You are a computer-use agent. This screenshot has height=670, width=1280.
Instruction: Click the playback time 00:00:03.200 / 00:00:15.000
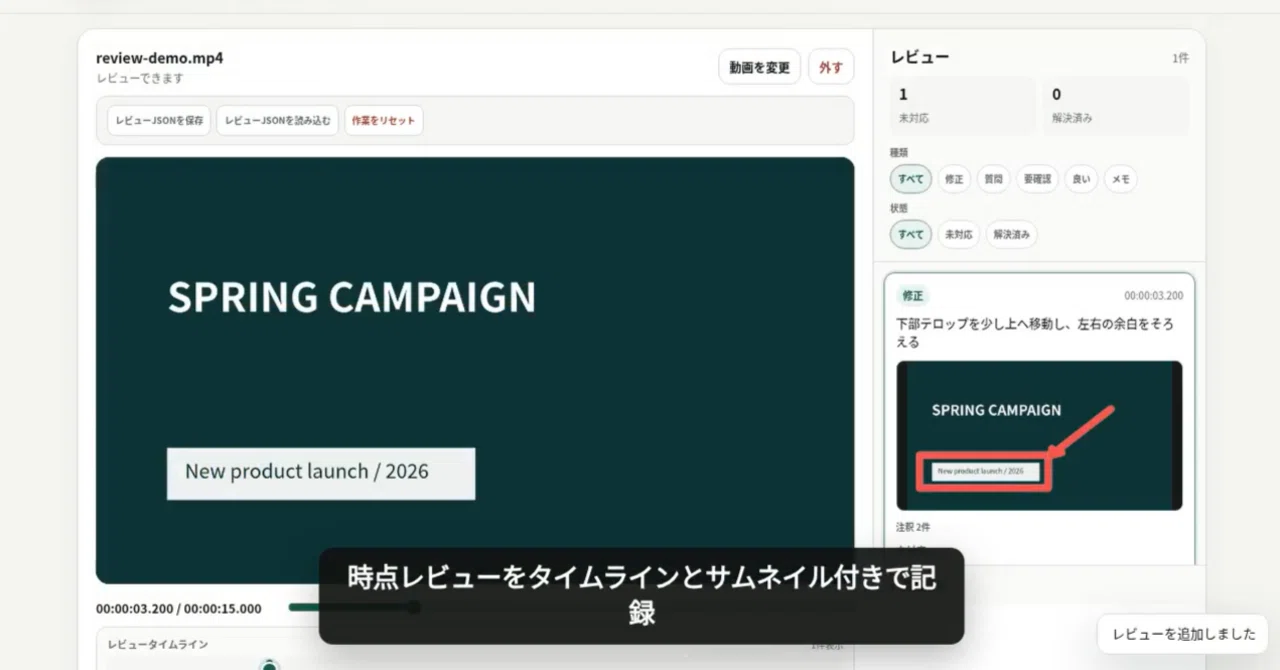click(179, 608)
